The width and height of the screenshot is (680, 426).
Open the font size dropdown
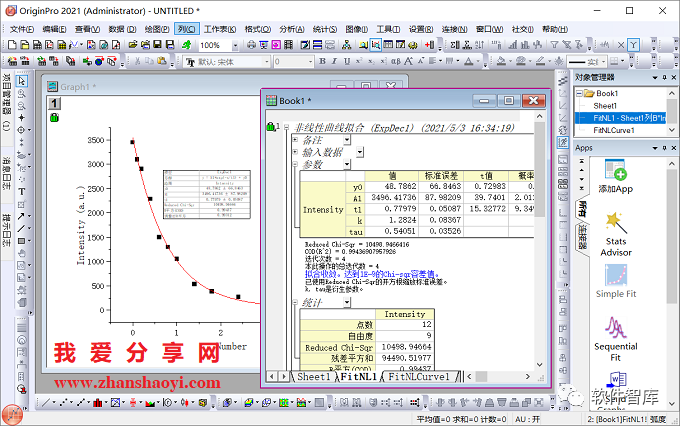[310, 62]
